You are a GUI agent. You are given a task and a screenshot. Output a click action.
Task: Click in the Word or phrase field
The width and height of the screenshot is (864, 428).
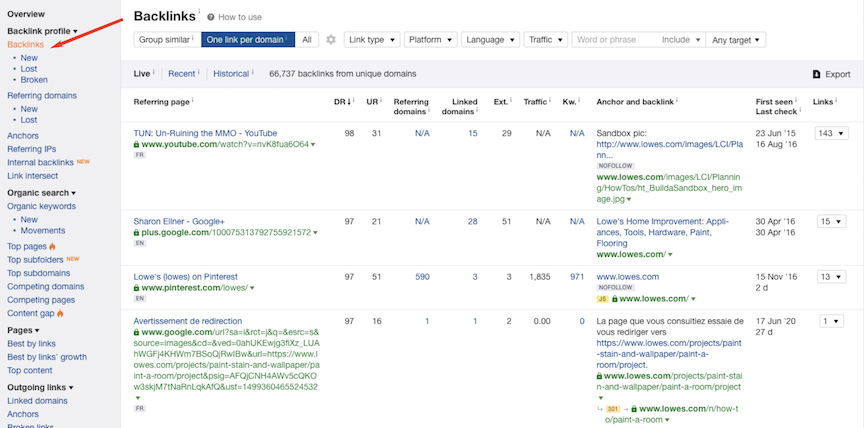[615, 40]
